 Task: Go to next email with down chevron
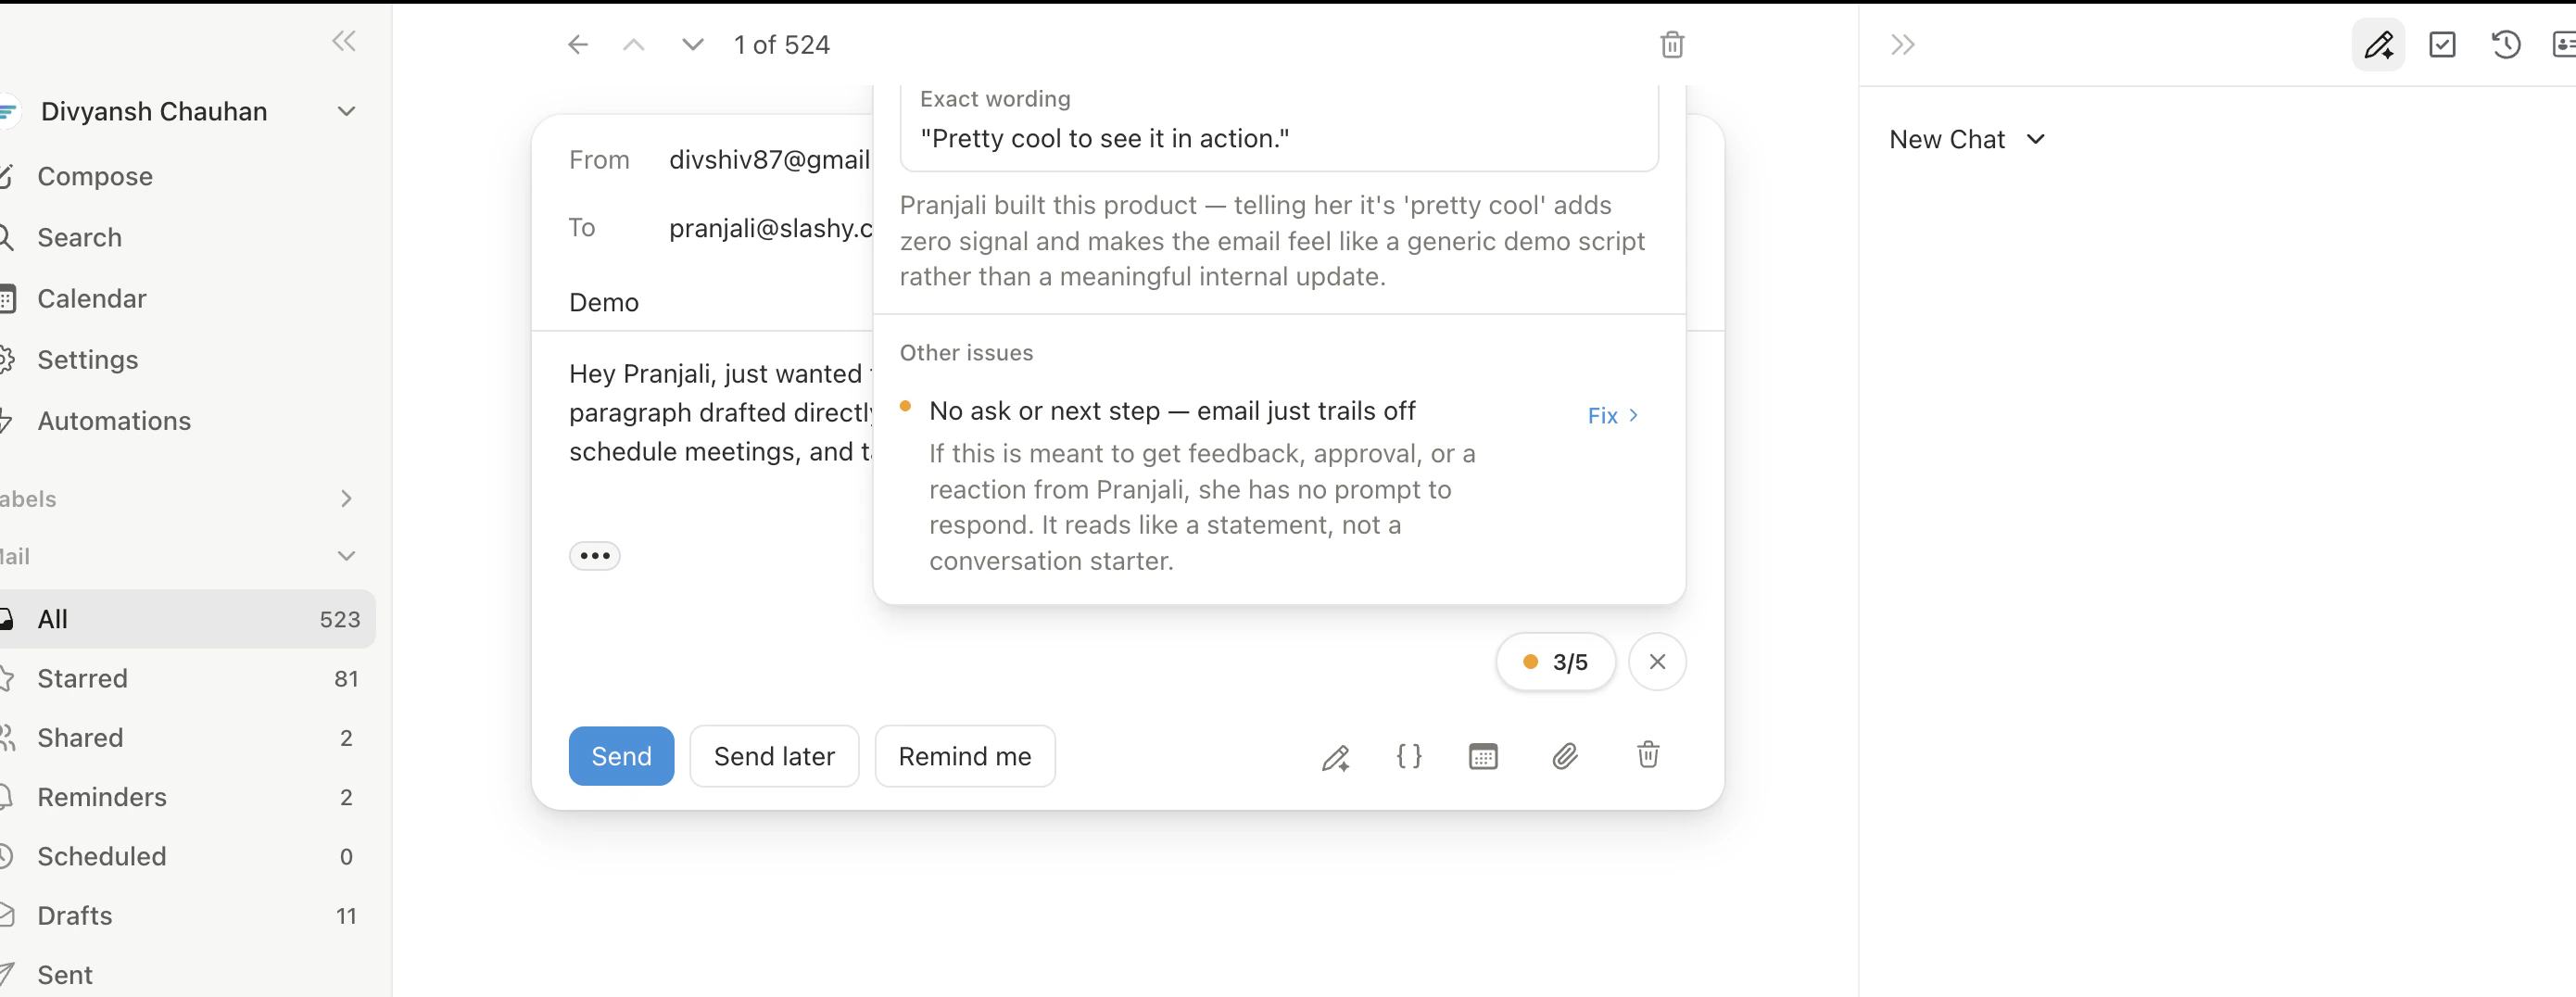692,45
